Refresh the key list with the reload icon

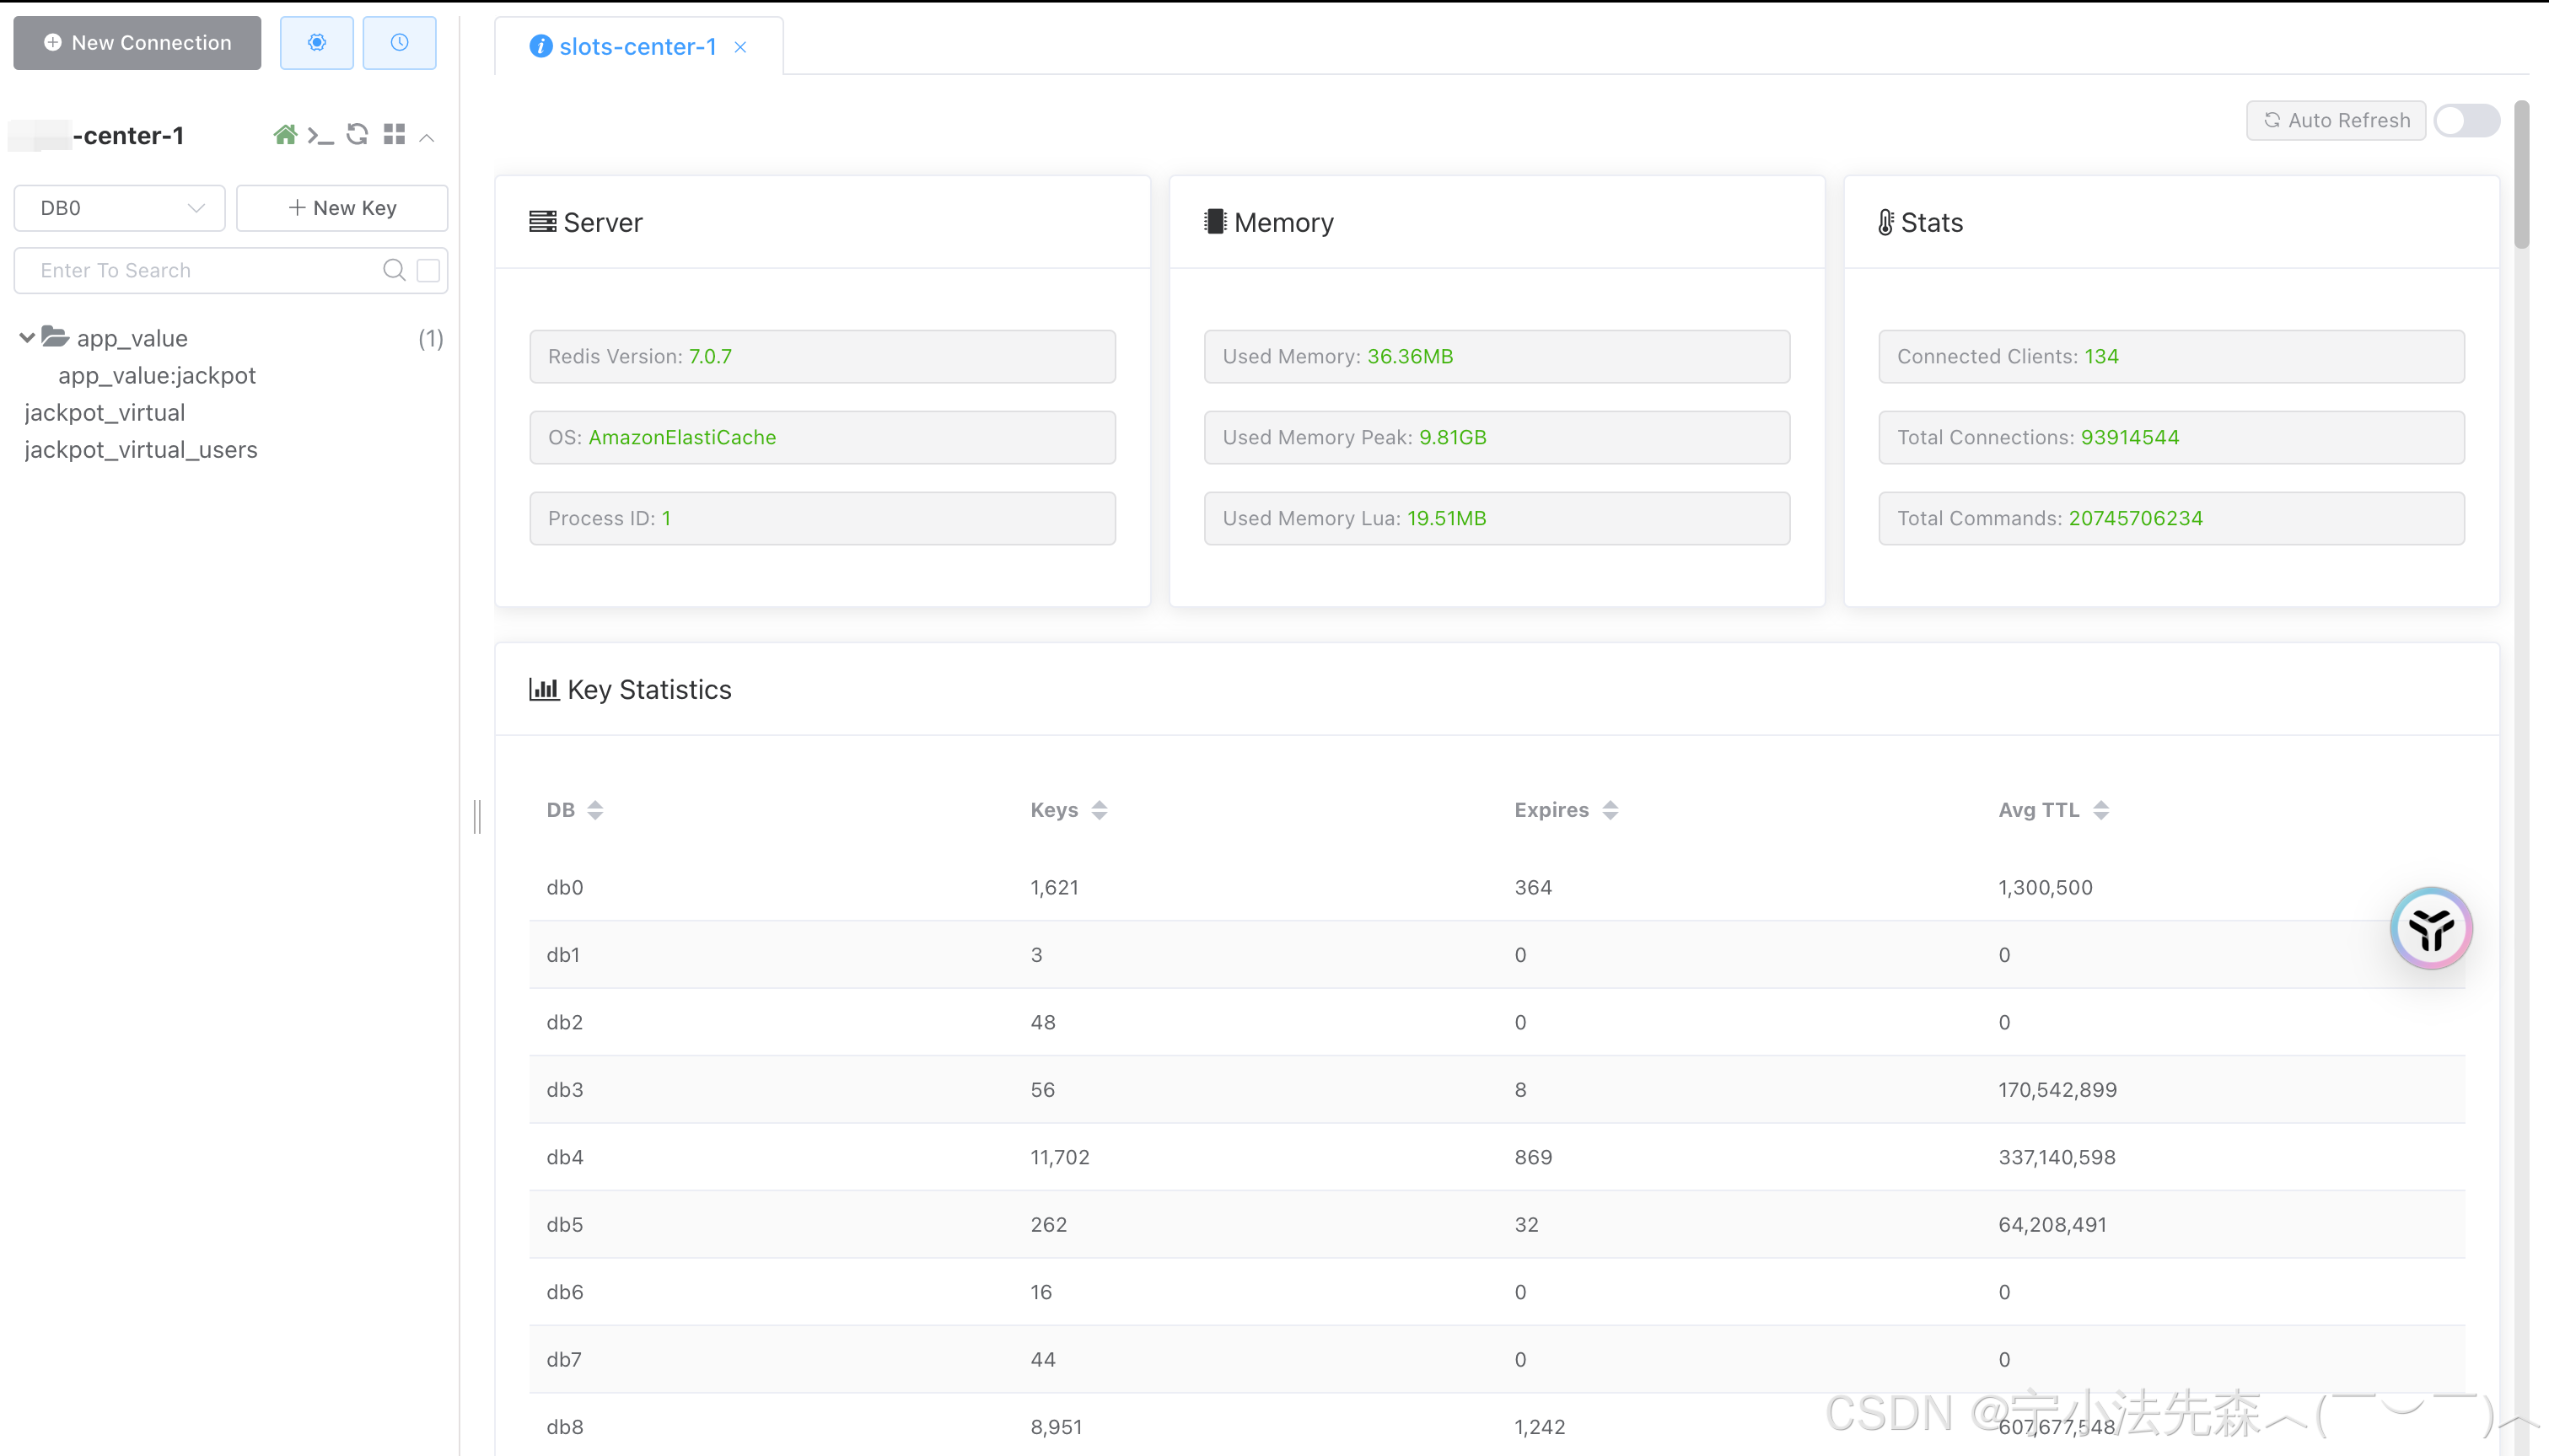(357, 134)
